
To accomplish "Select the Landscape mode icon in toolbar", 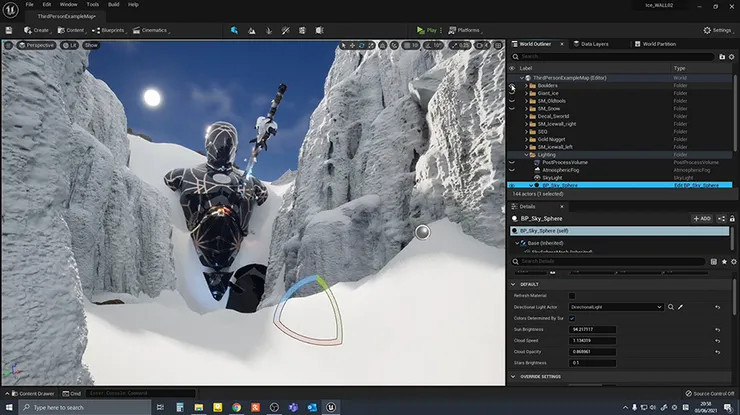I will [252, 30].
